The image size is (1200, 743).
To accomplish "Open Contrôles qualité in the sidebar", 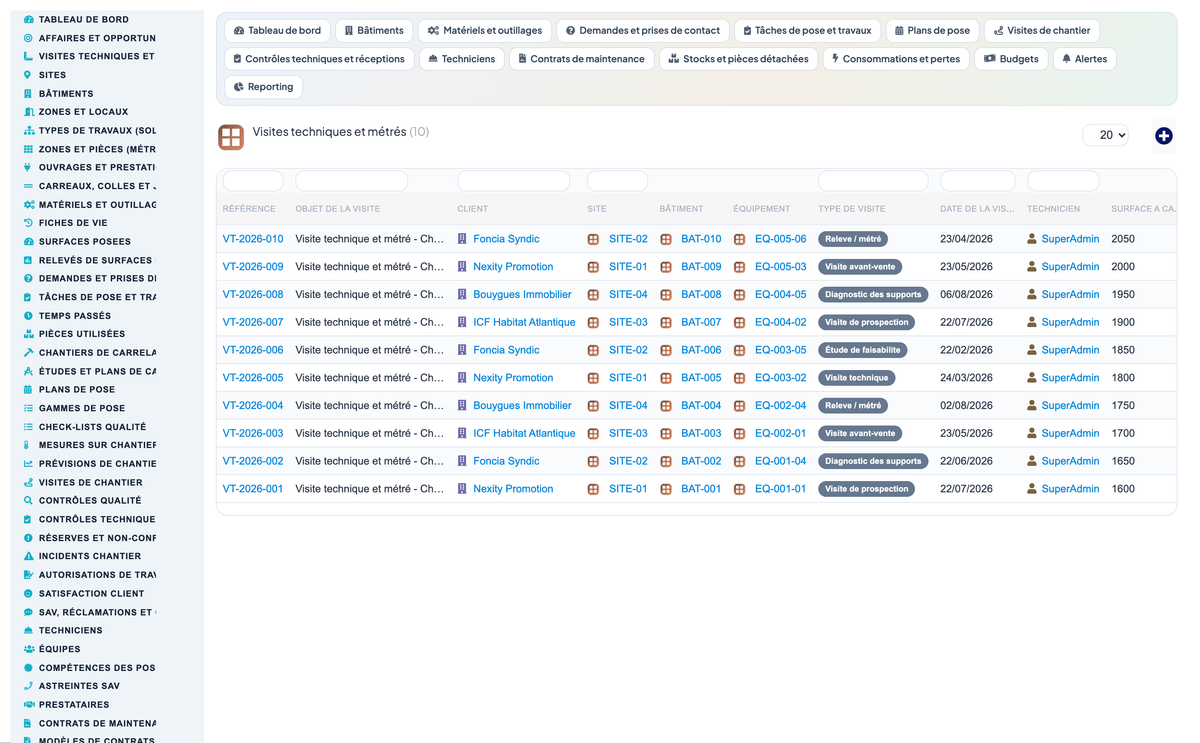I will point(90,500).
